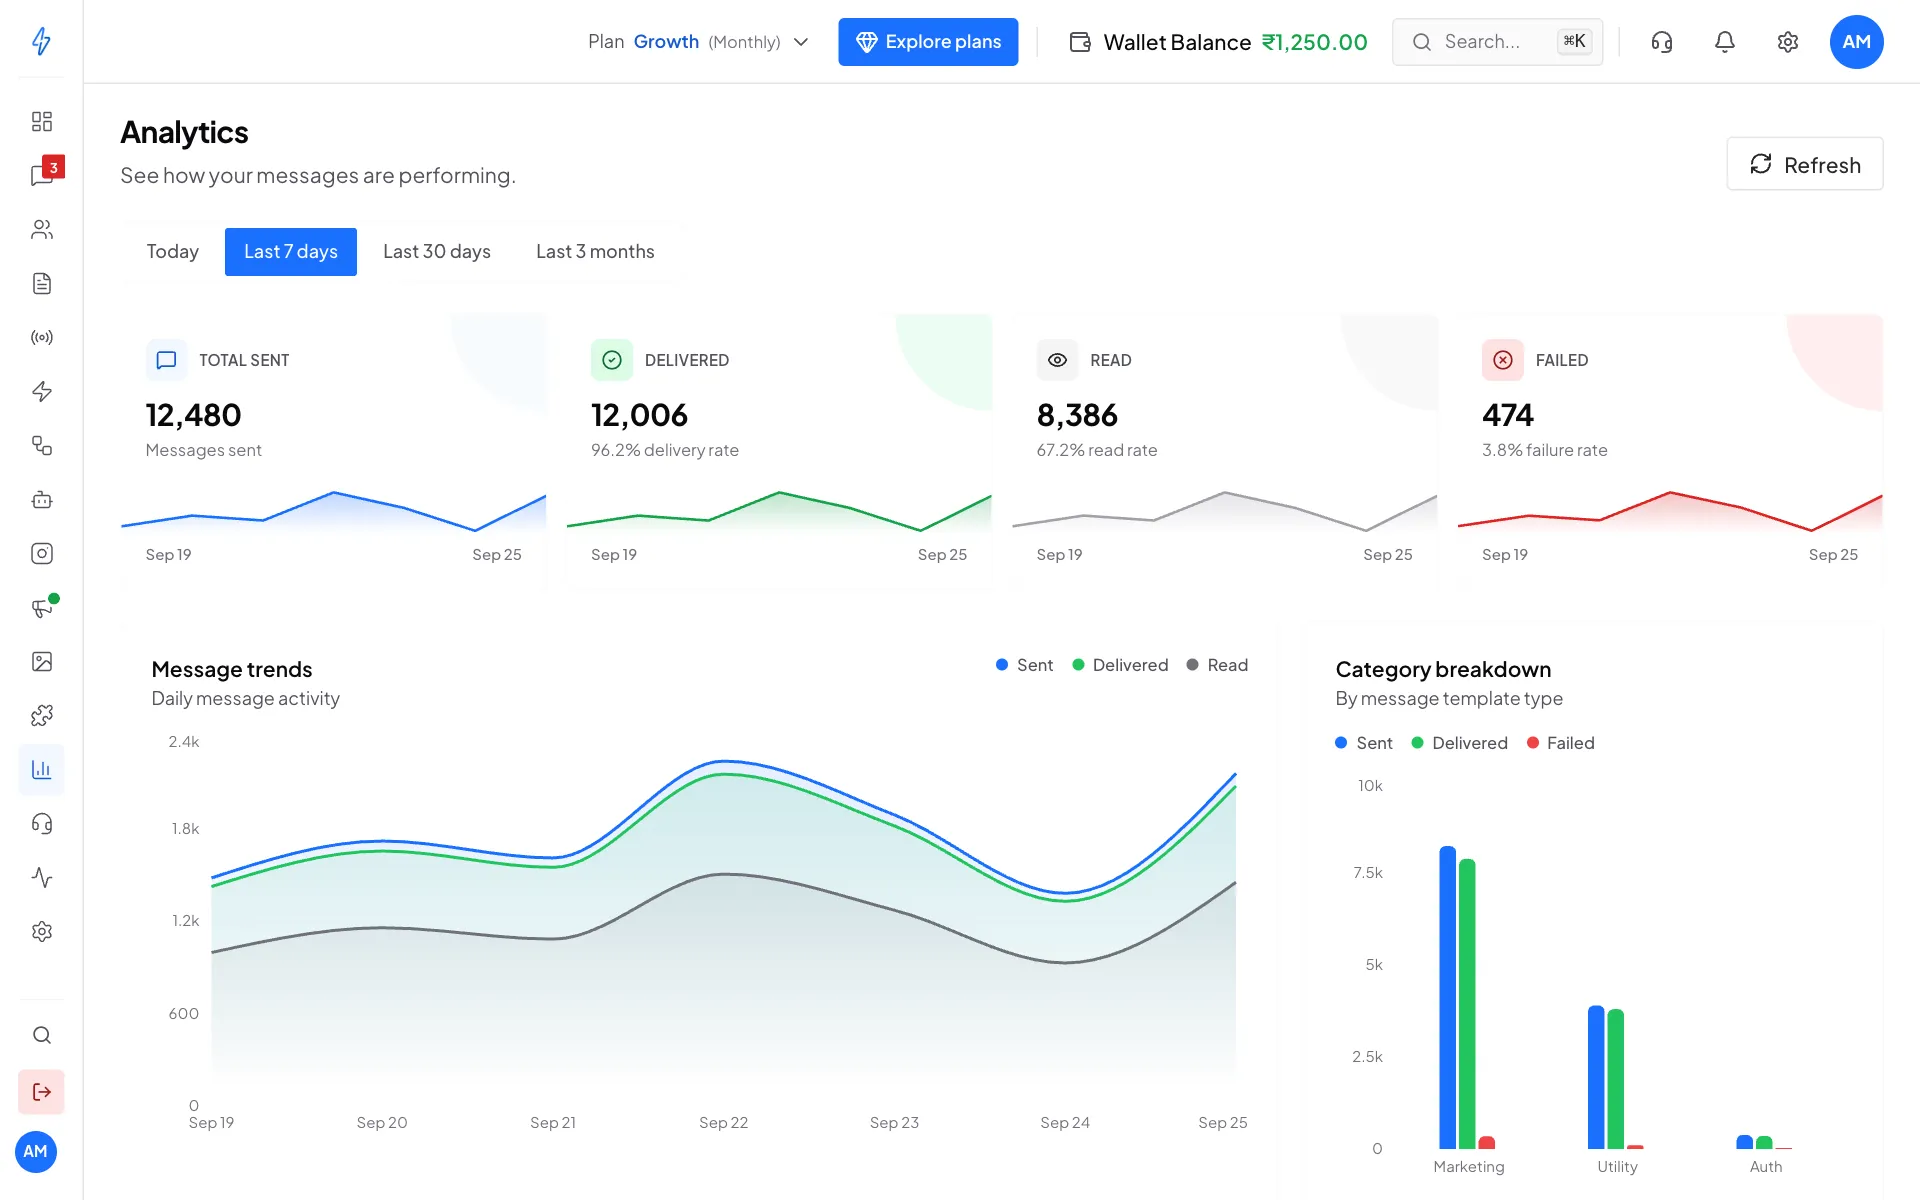The width and height of the screenshot is (1920, 1200).
Task: Open the AM avatar in top bar
Action: 1856,42
